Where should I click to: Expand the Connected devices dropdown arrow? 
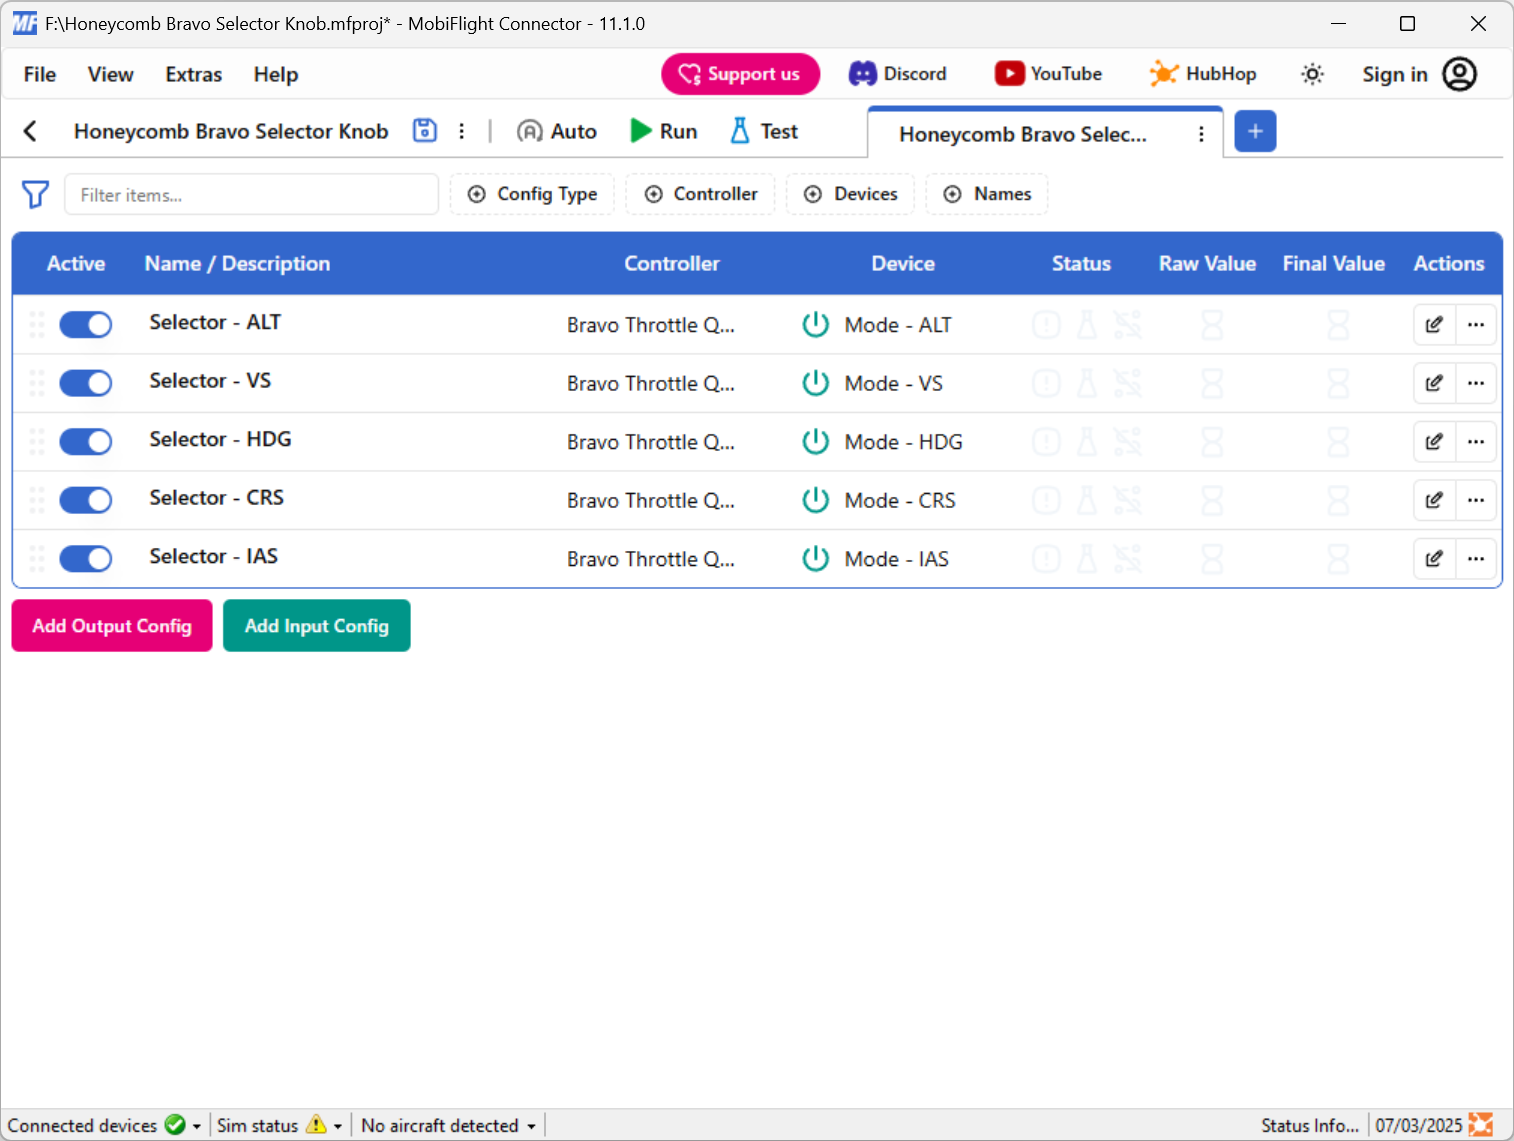[197, 1126]
